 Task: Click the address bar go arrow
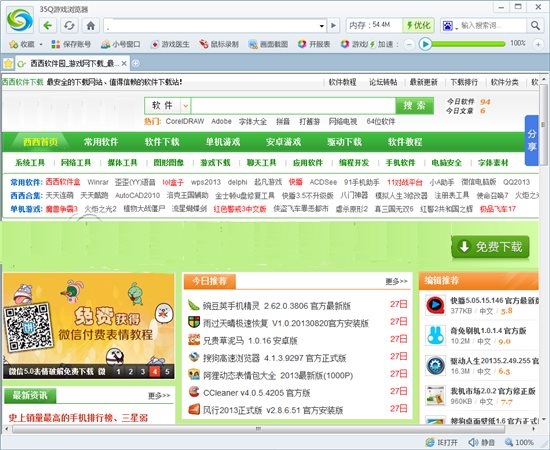pyautogui.click(x=333, y=25)
